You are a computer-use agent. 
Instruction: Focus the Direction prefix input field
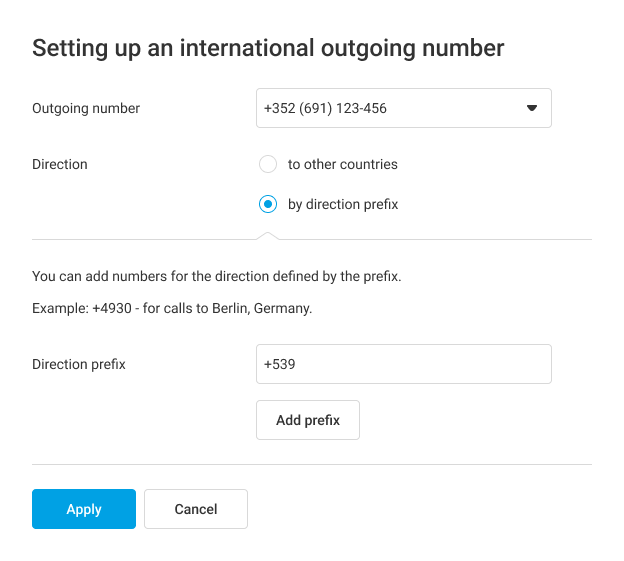(x=403, y=364)
